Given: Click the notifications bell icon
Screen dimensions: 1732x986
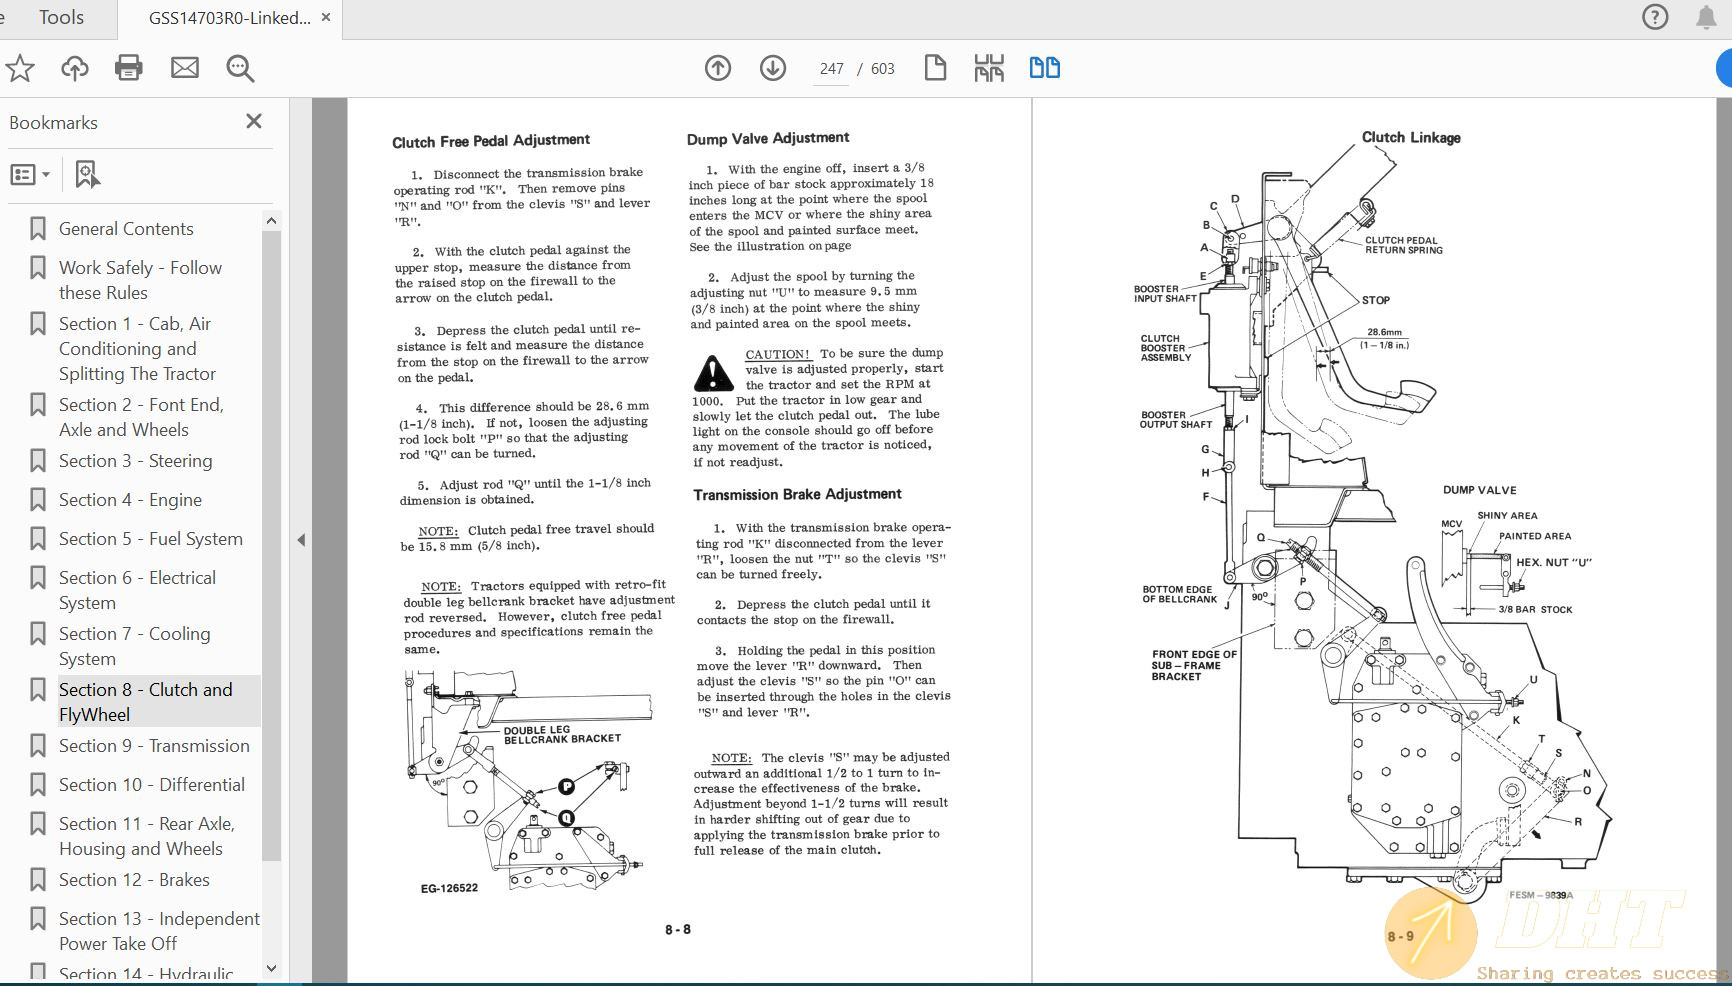Looking at the screenshot, I should [1706, 17].
